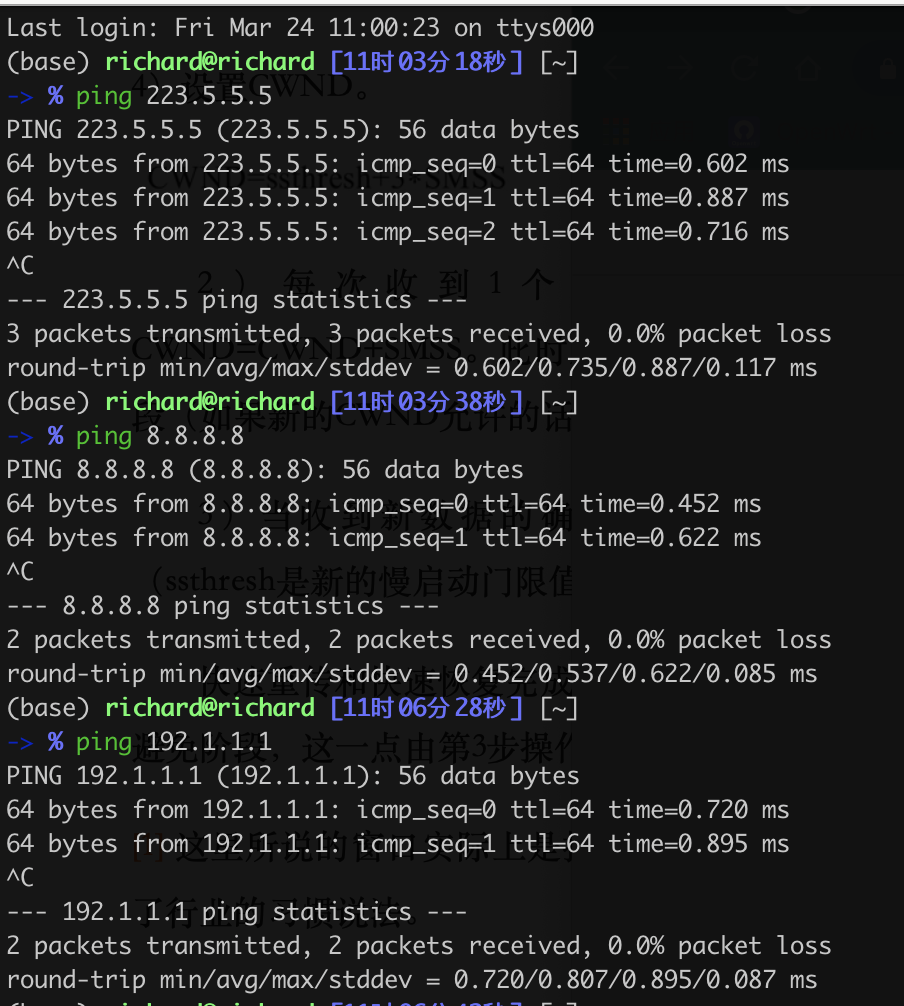Image resolution: width=904 pixels, height=1006 pixels.
Task: Click the '192.1.1.1 ping statistics' header line
Action: pyautogui.click(x=237, y=912)
